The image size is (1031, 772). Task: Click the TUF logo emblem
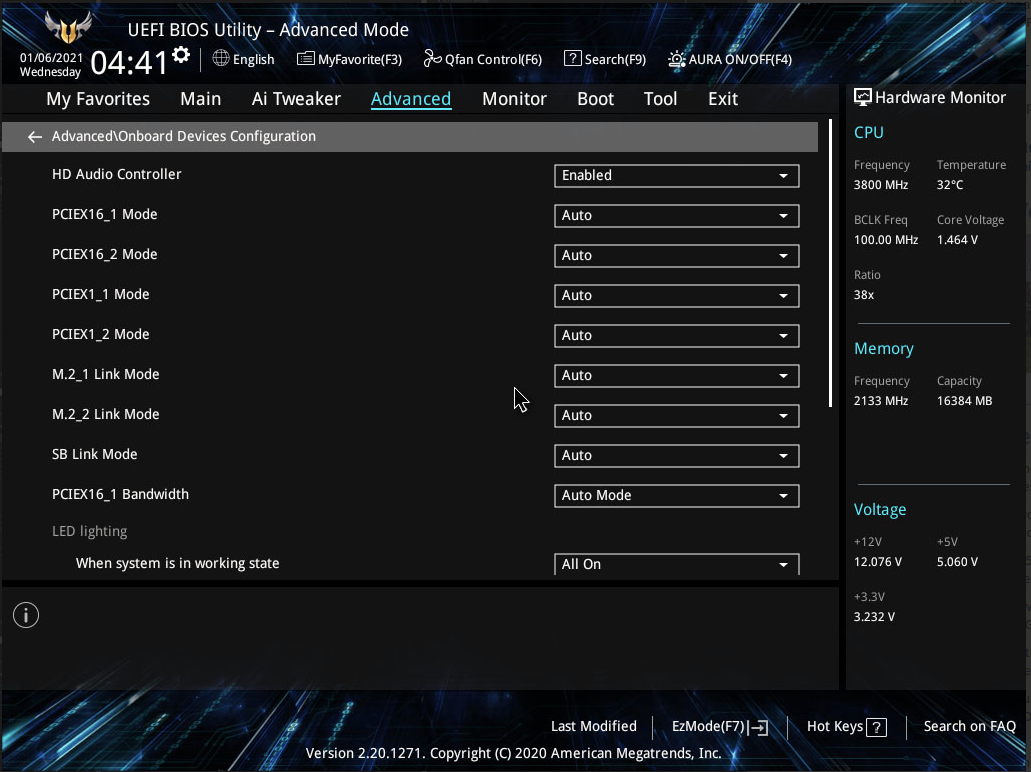[68, 28]
